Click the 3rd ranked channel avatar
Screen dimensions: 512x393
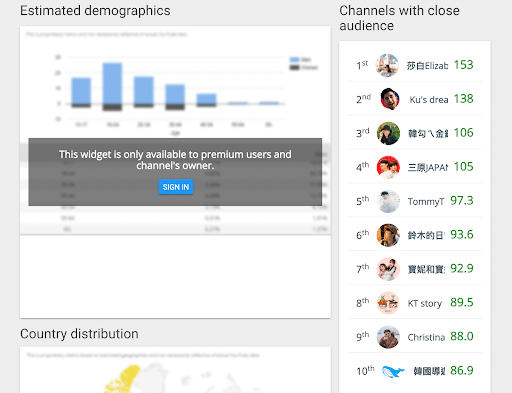(388, 133)
